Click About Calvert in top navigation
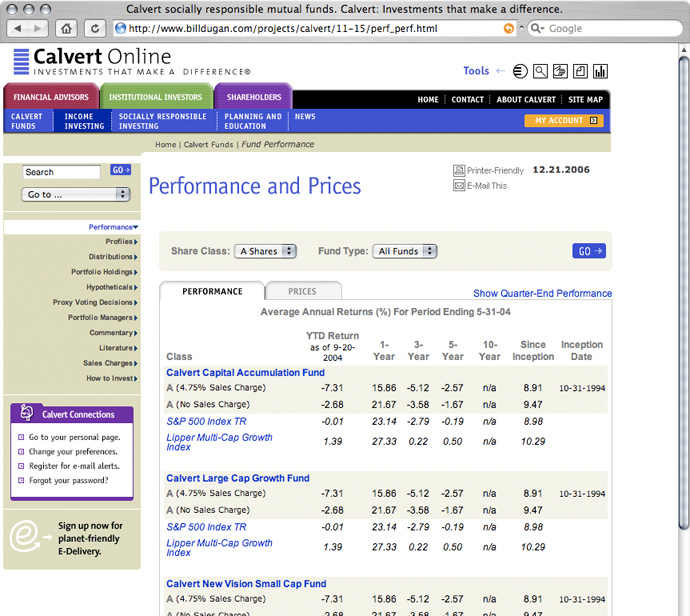The image size is (690, 616). tap(526, 99)
